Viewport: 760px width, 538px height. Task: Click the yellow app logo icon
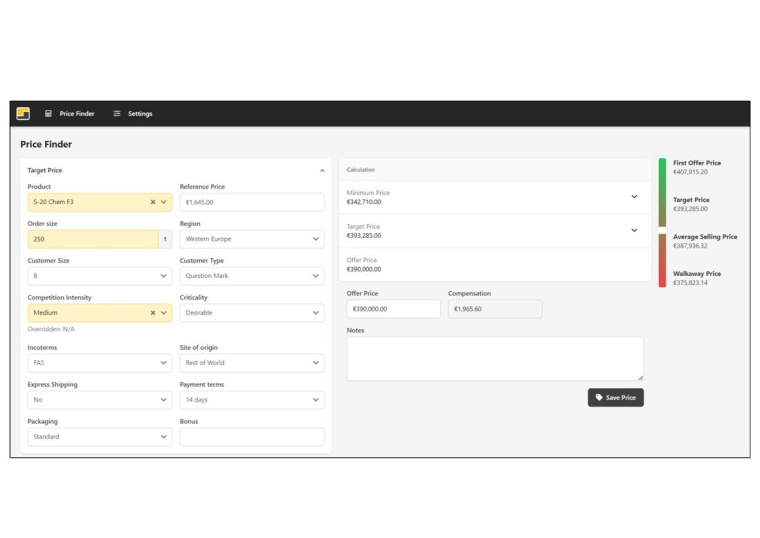coord(23,113)
